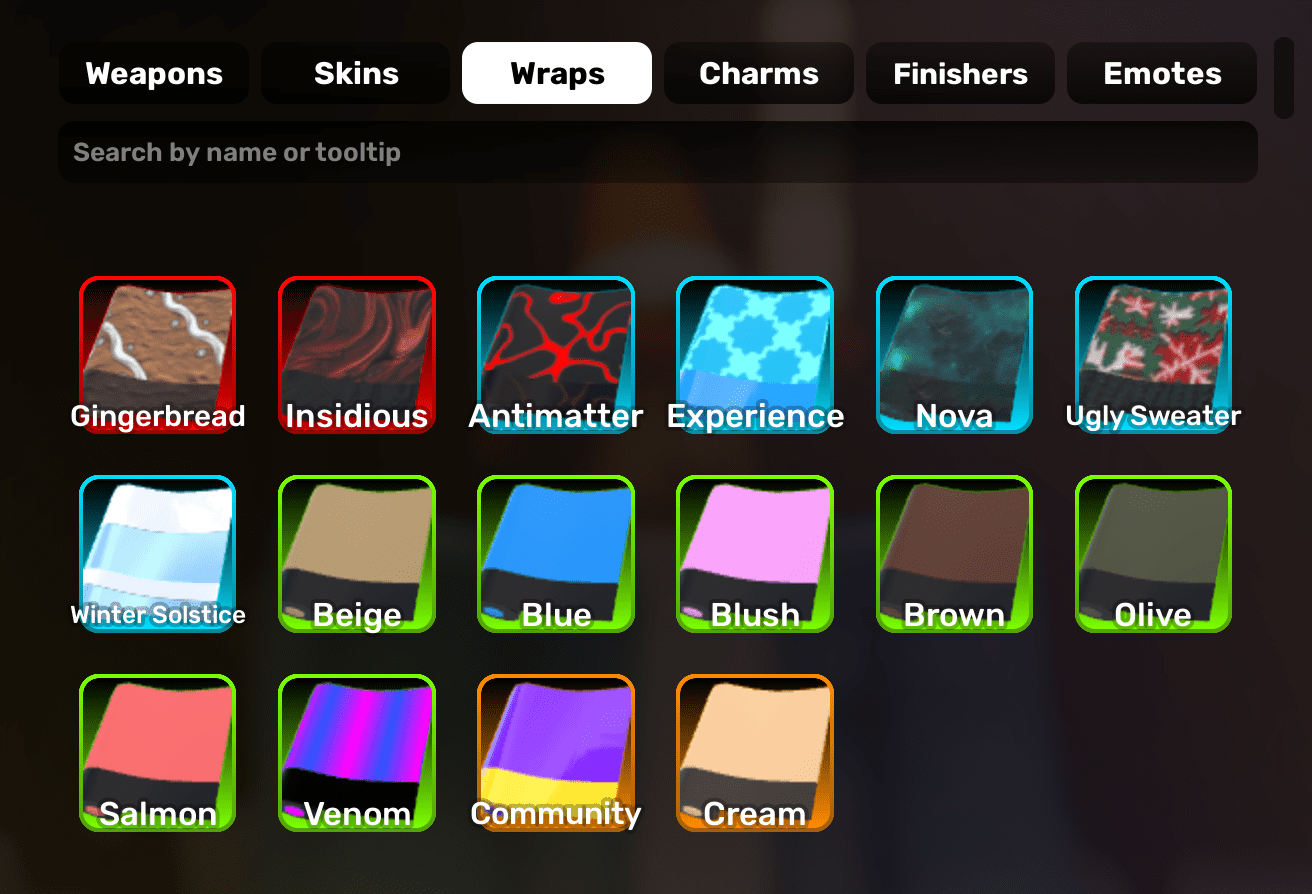Pick the Blush pink wrap
The image size is (1312, 894).
755,554
